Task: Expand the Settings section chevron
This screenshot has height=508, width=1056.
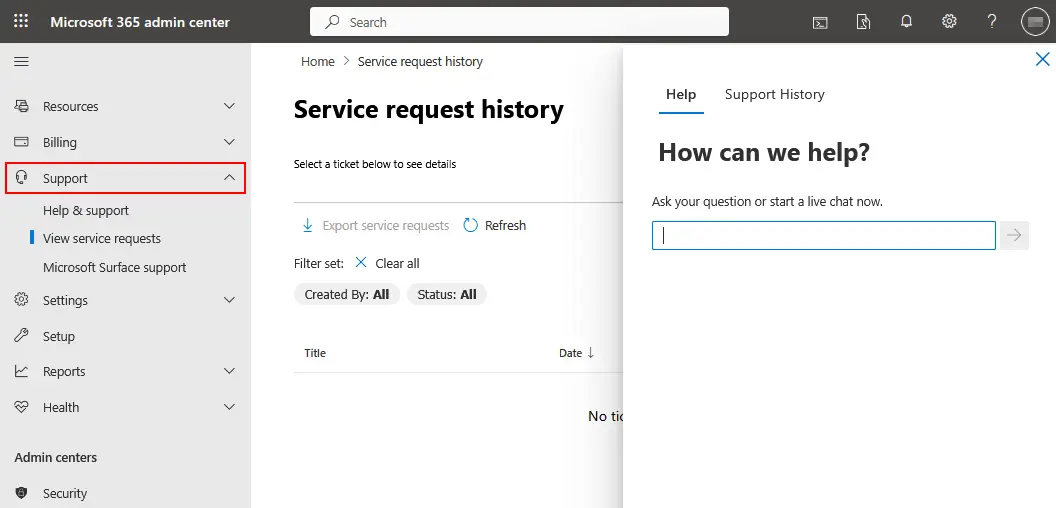Action: [230, 300]
